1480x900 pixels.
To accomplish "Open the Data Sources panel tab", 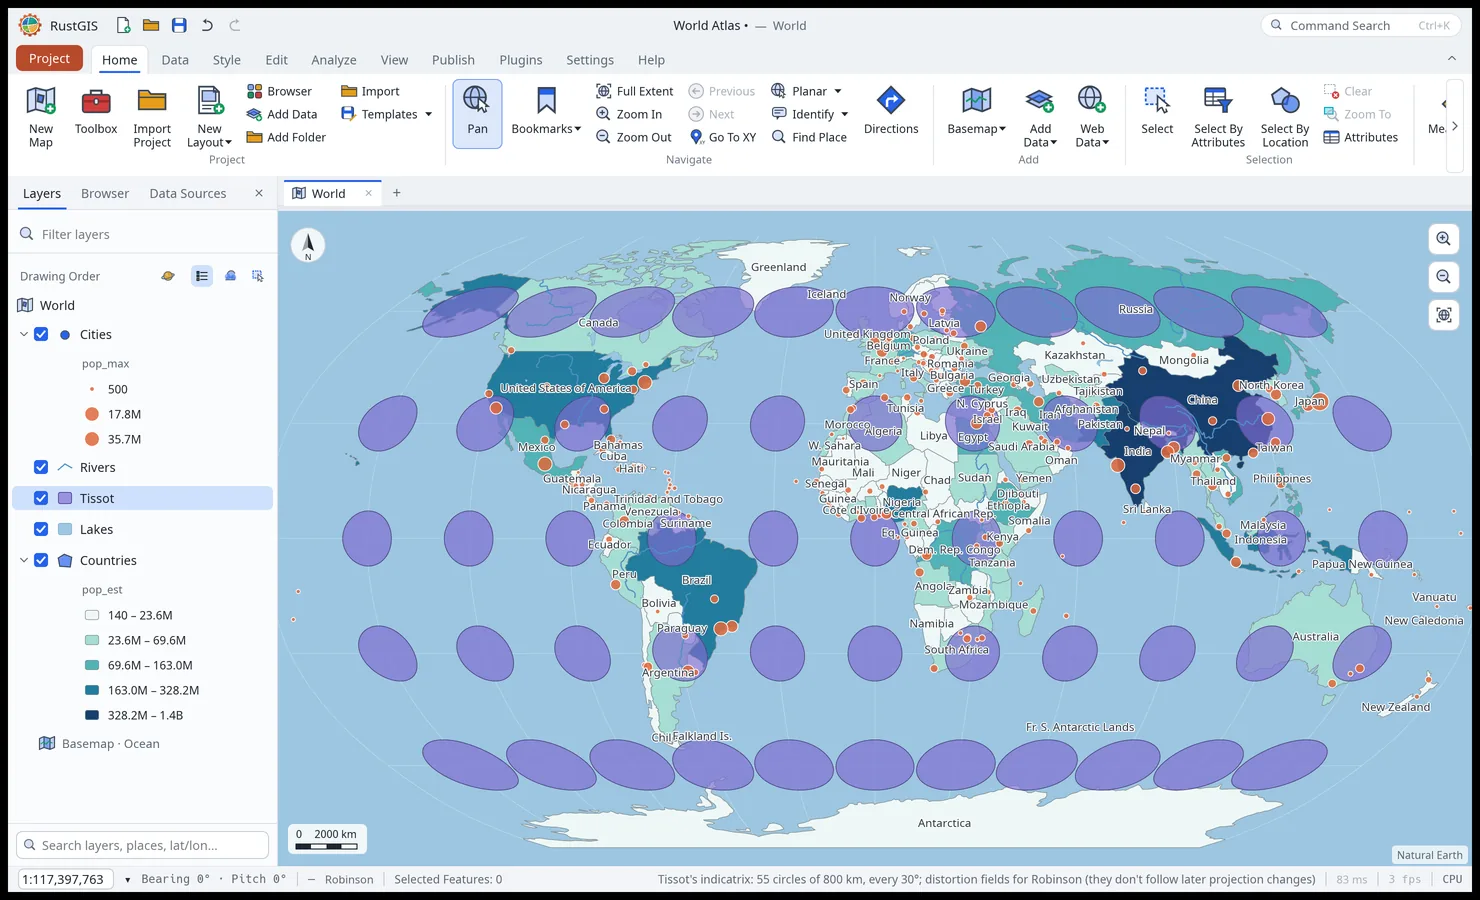I will pos(188,193).
